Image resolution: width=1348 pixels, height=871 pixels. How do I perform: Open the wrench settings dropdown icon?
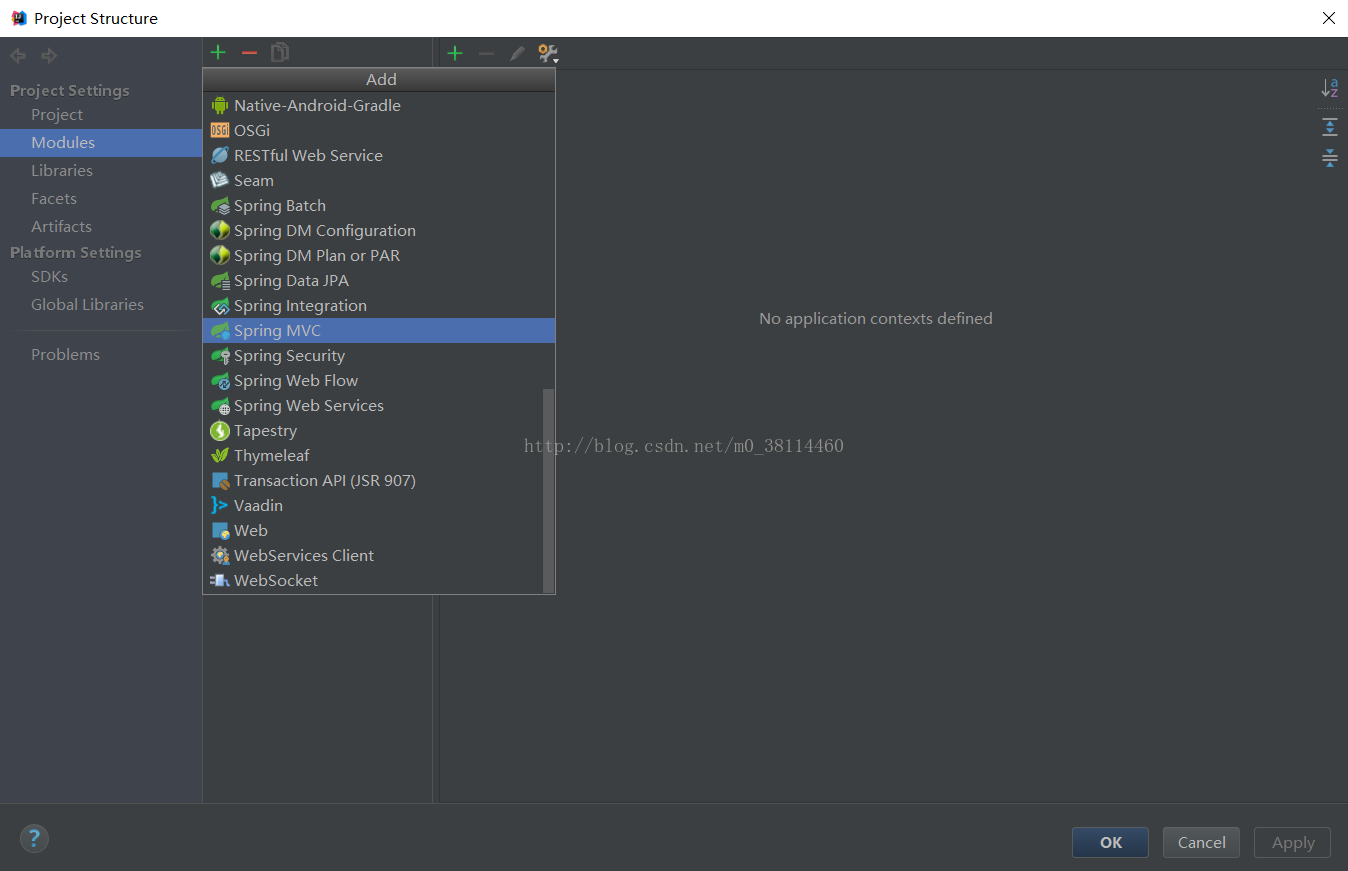tap(548, 53)
